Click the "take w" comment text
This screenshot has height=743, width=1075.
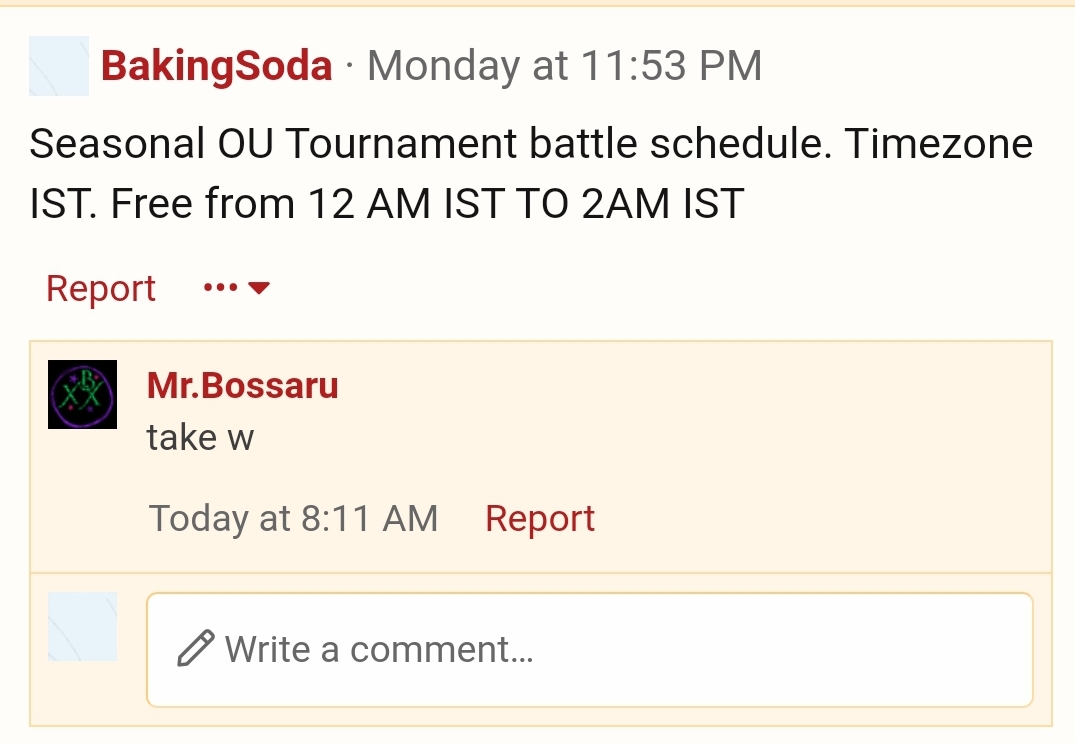(200, 437)
